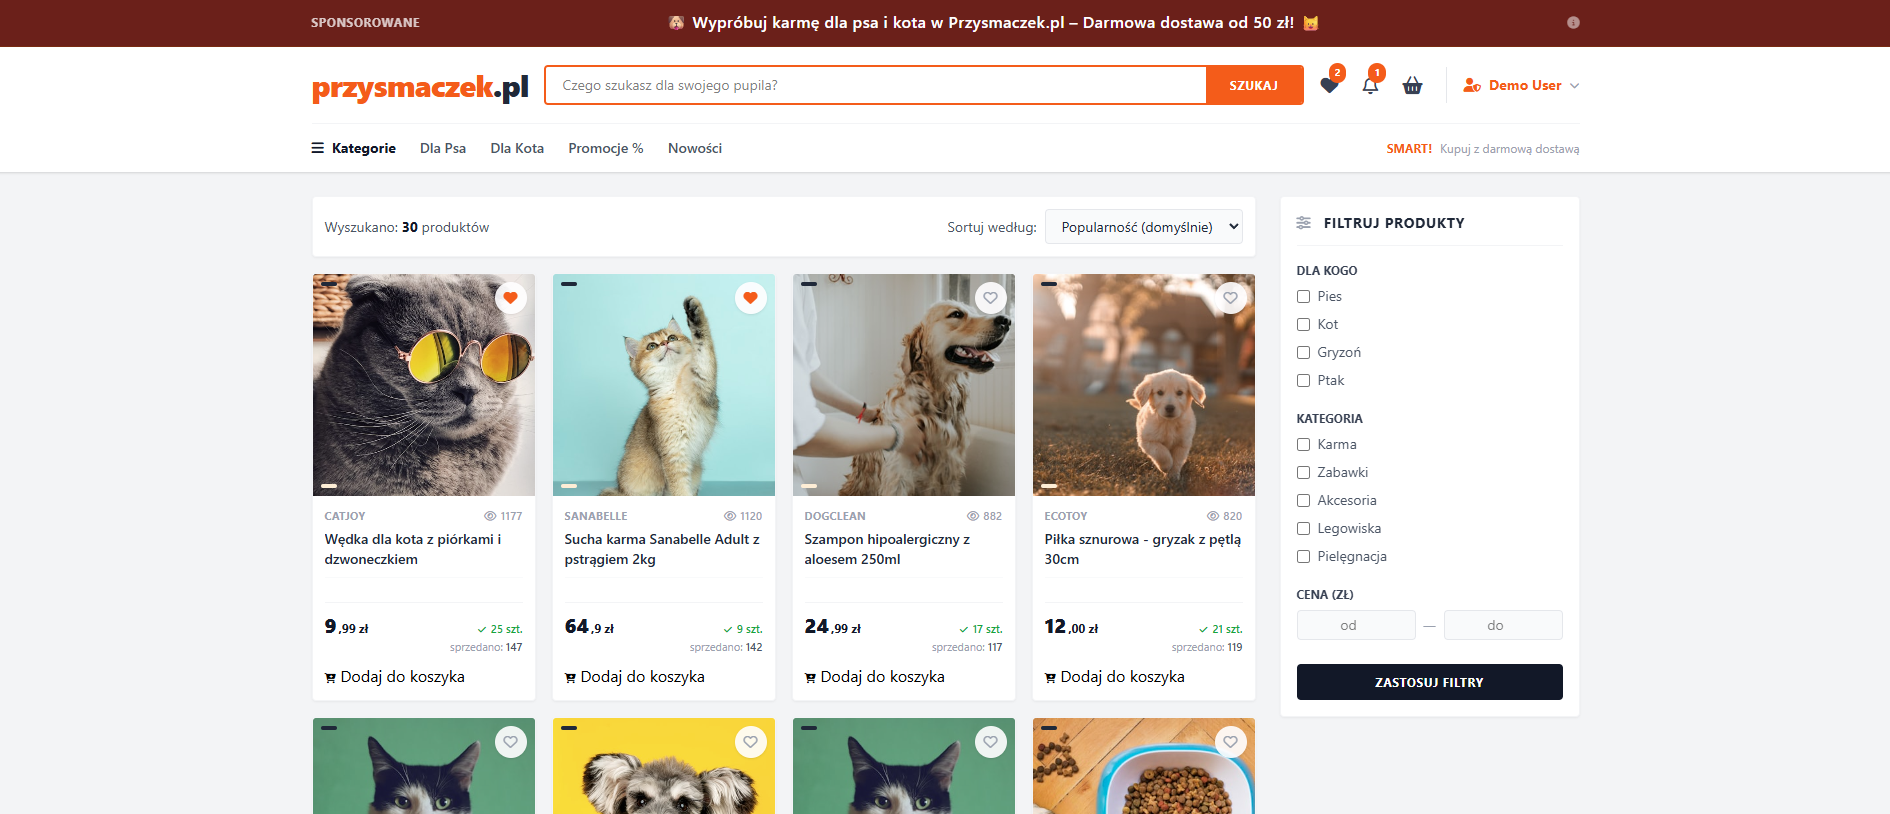Unfavorite the Sucha karma Sanabelle heart

point(750,297)
